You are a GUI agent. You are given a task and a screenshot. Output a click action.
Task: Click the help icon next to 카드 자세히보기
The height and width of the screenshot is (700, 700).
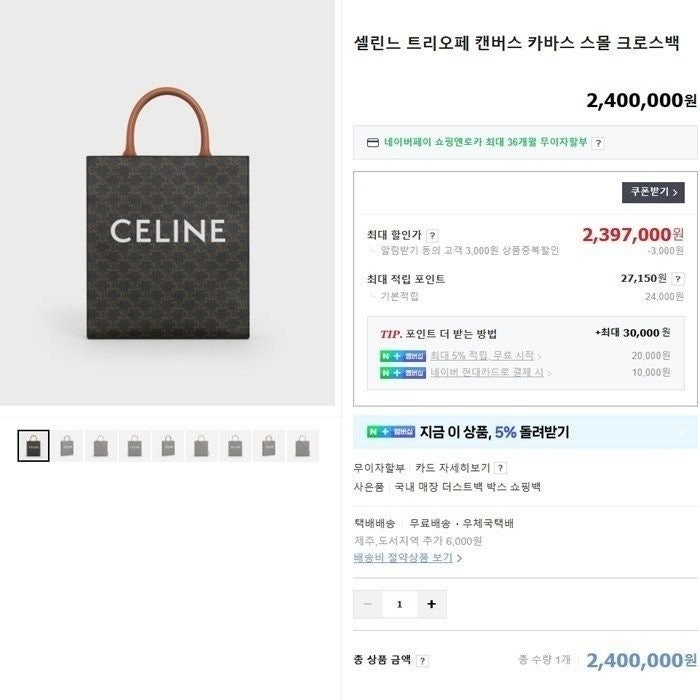tap(500, 468)
